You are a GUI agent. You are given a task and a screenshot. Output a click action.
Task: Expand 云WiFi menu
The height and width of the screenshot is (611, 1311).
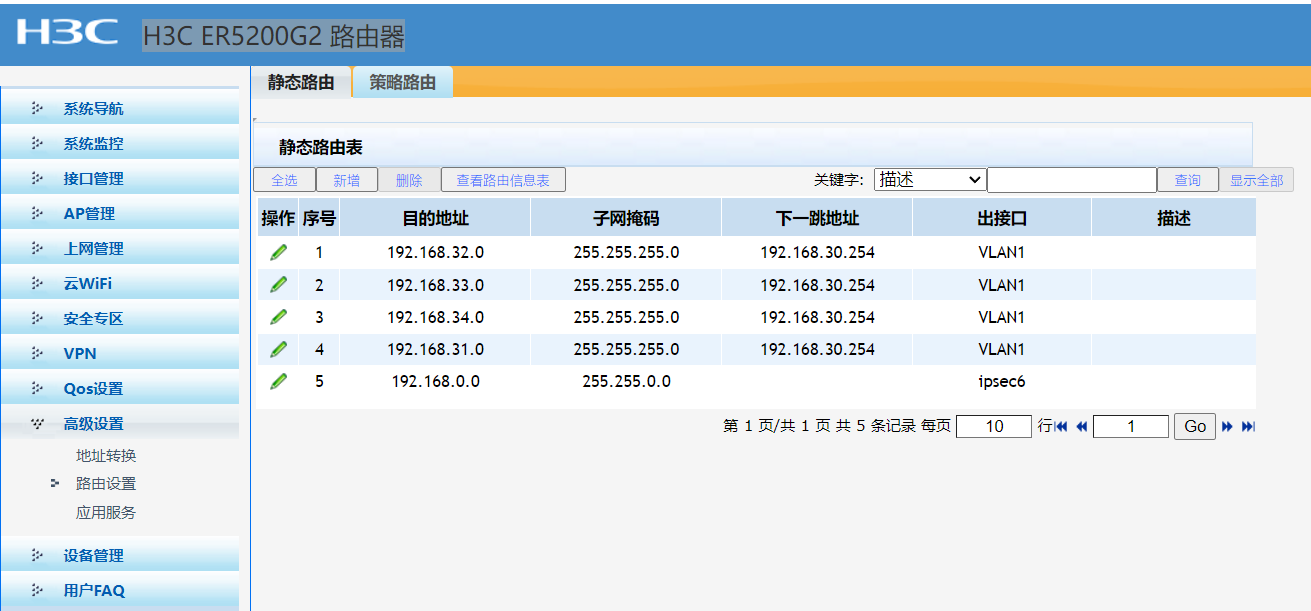coord(120,284)
